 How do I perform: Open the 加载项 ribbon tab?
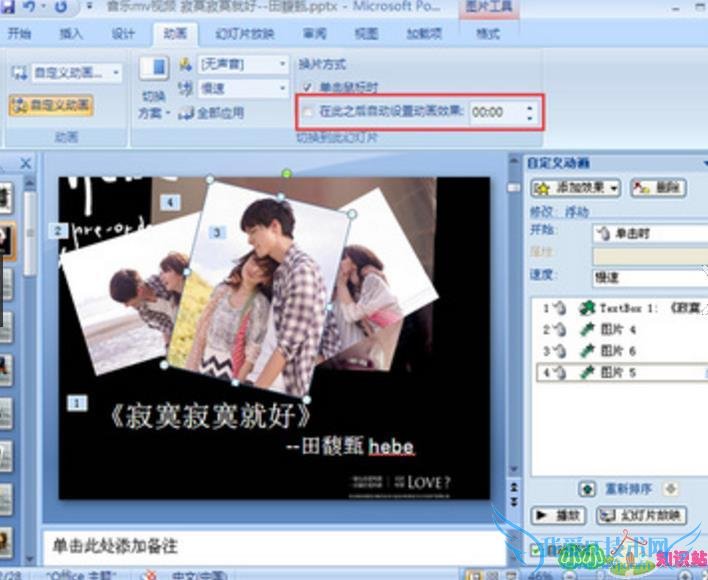(x=424, y=33)
